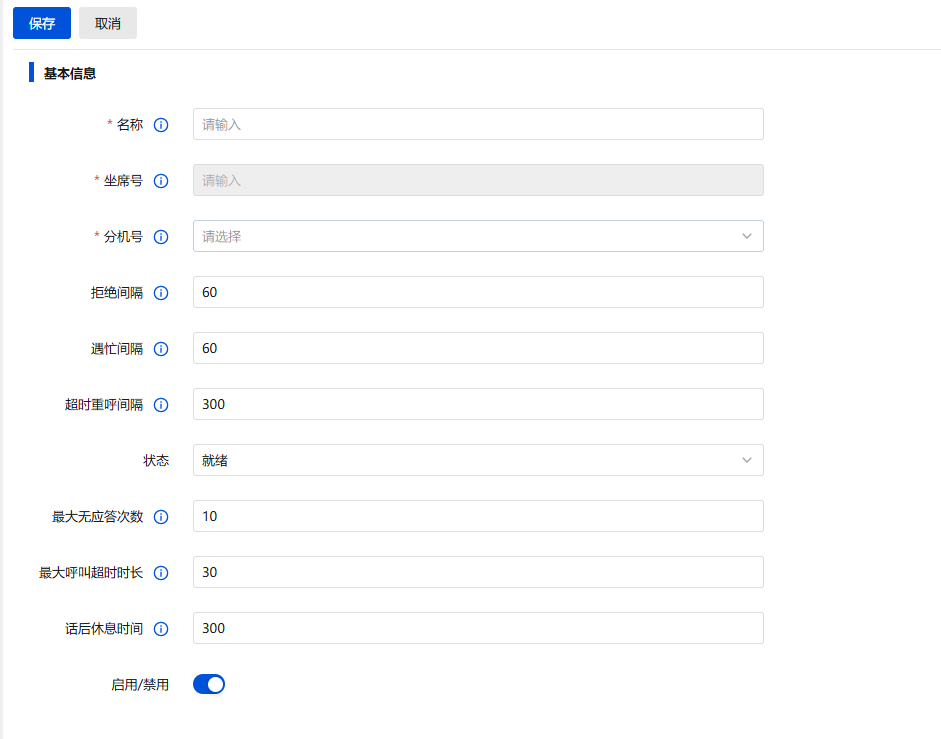This screenshot has height=739, width=941.
Task: Click info icon beside 最大呼叫超时时长
Action: click(x=161, y=573)
